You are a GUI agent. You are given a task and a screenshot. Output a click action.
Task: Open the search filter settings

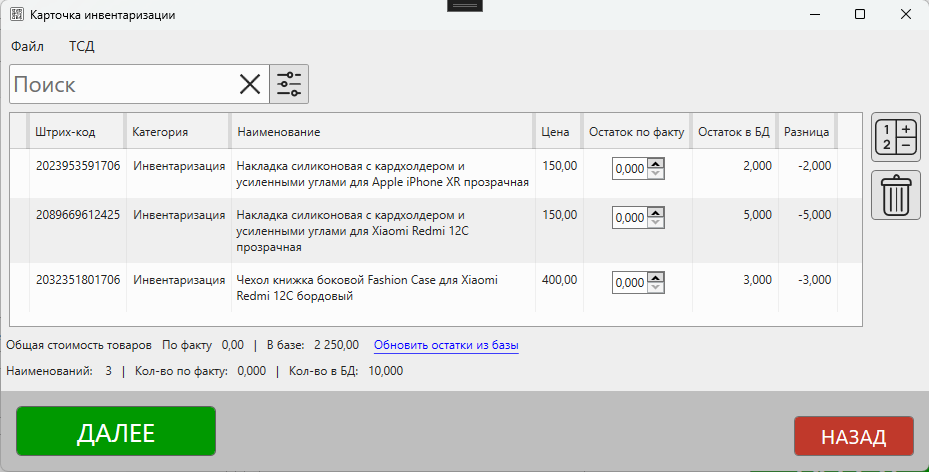click(x=289, y=85)
